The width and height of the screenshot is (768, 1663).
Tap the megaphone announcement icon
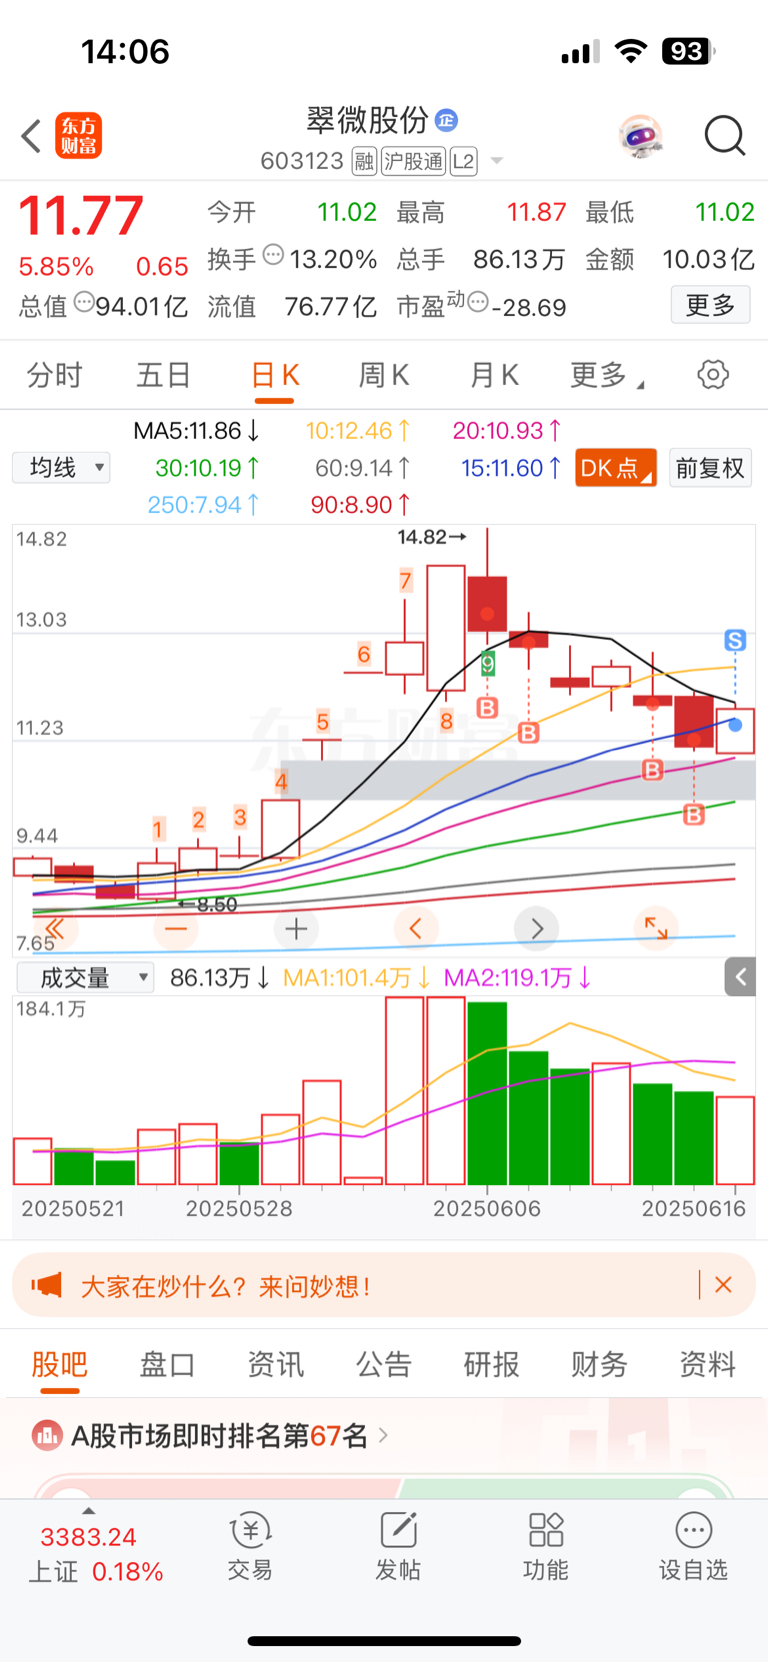tap(46, 1285)
